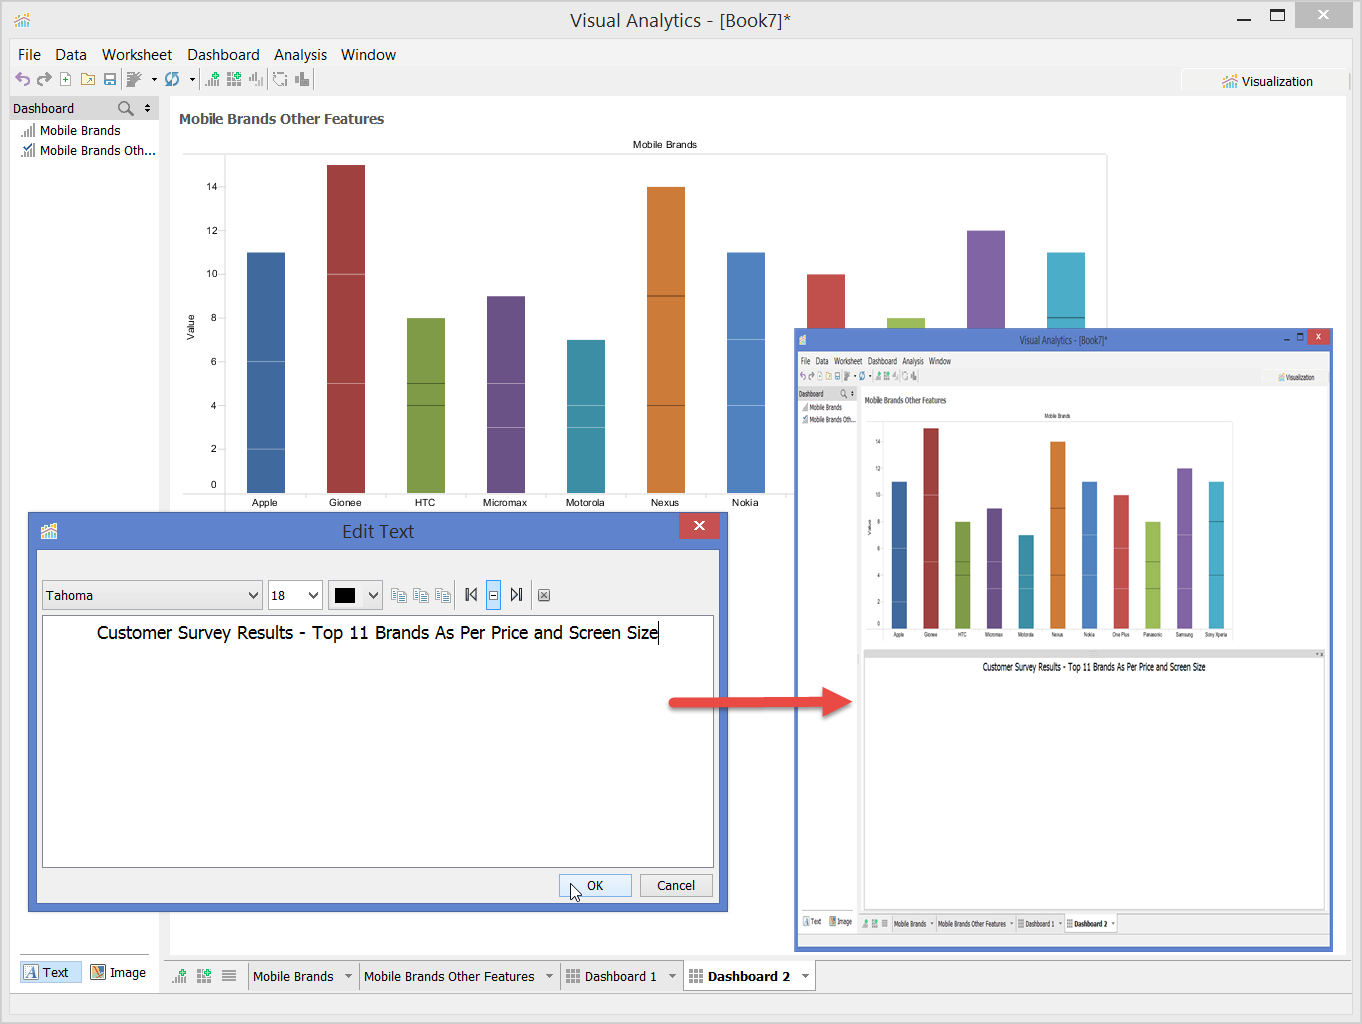Click the Micromax bar in chart

(x=506, y=394)
